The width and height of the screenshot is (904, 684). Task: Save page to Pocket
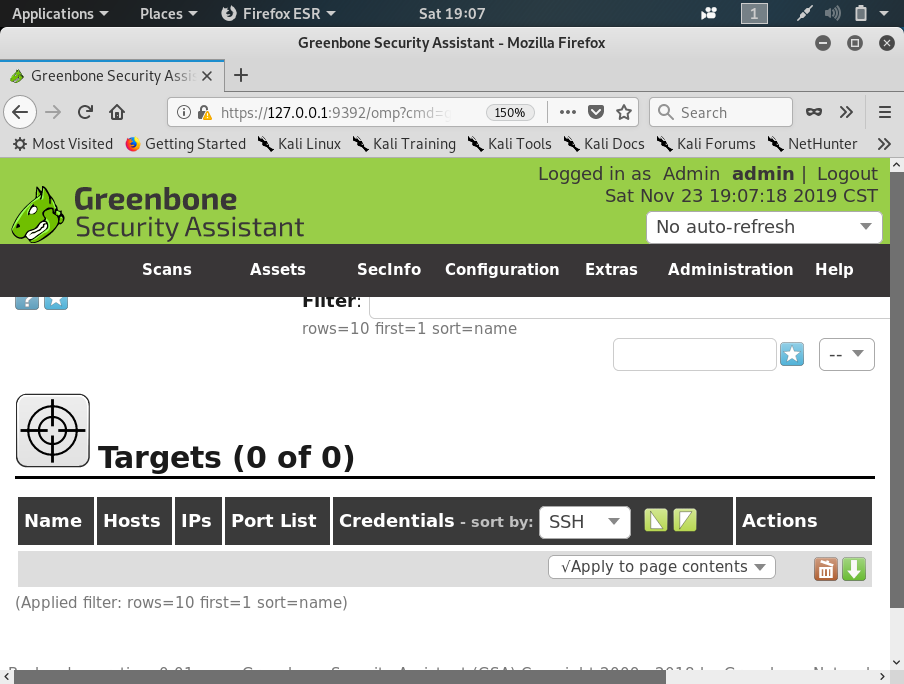(596, 112)
